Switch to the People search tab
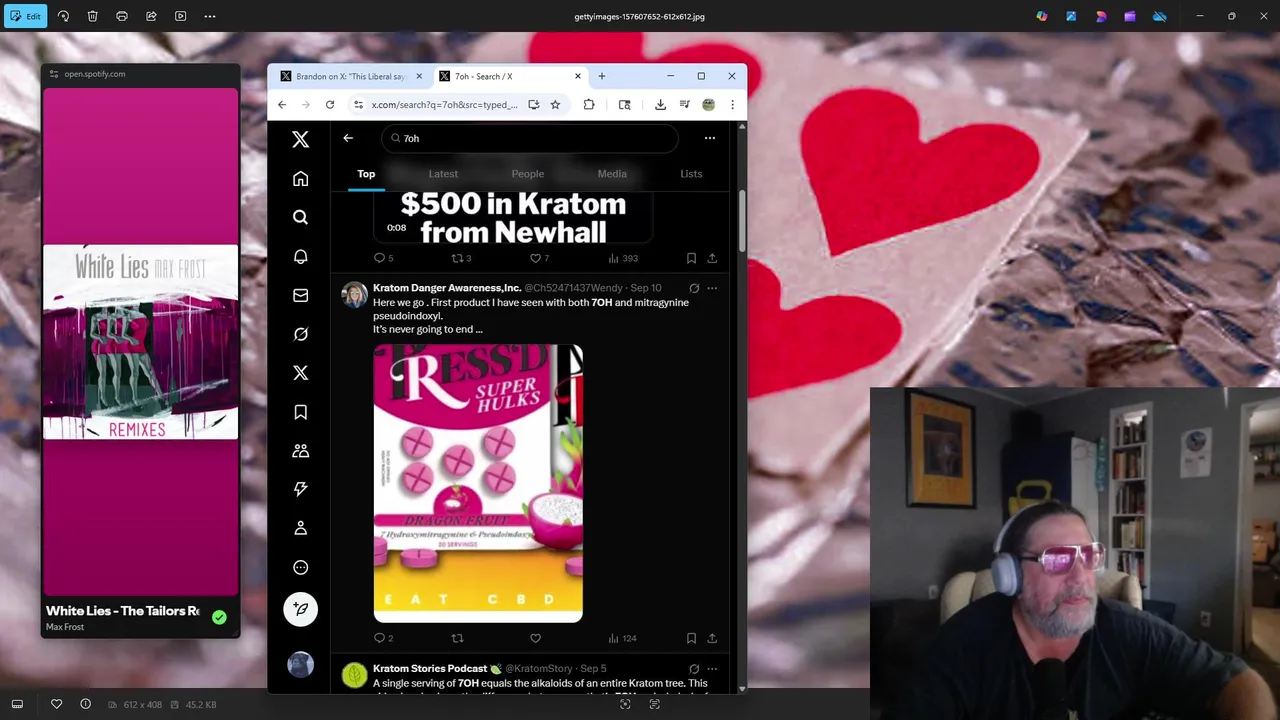Viewport: 1280px width, 720px height. (x=528, y=174)
